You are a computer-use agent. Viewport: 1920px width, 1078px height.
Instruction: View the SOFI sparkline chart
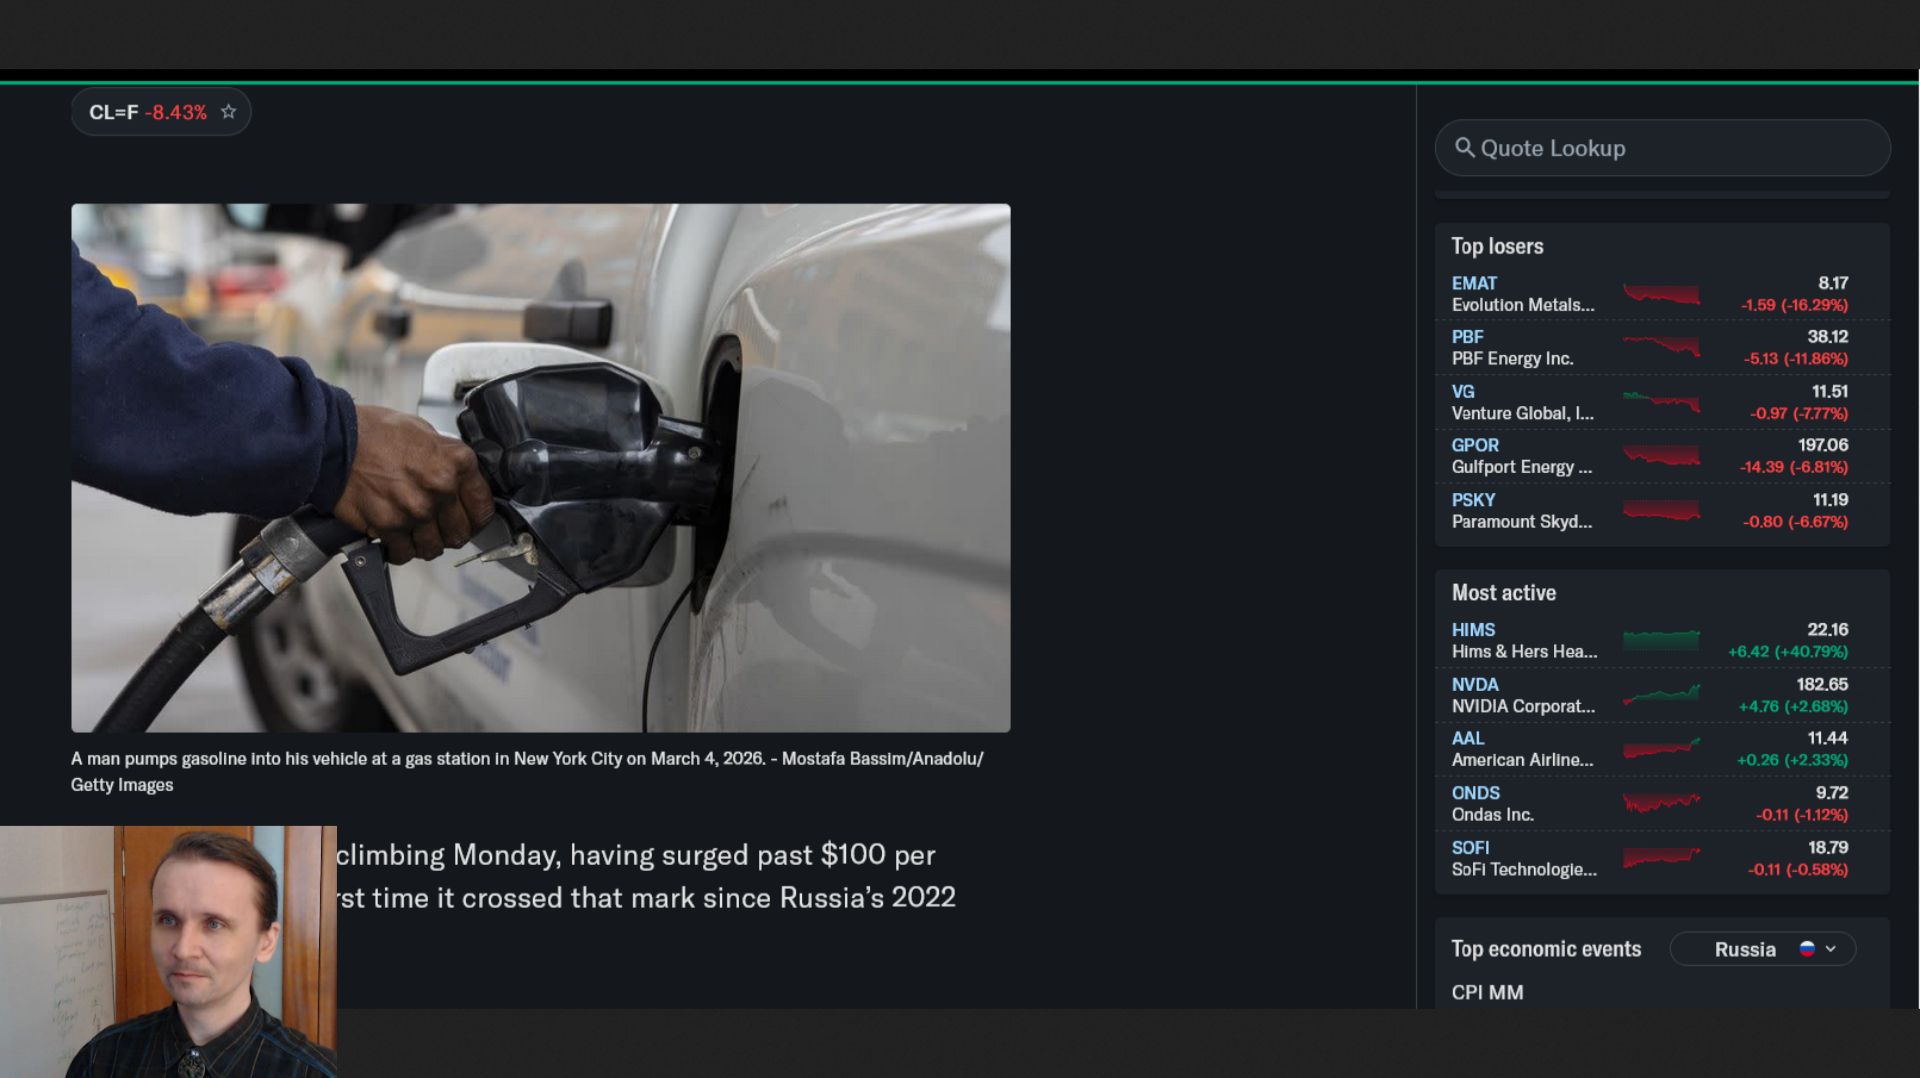click(1661, 858)
